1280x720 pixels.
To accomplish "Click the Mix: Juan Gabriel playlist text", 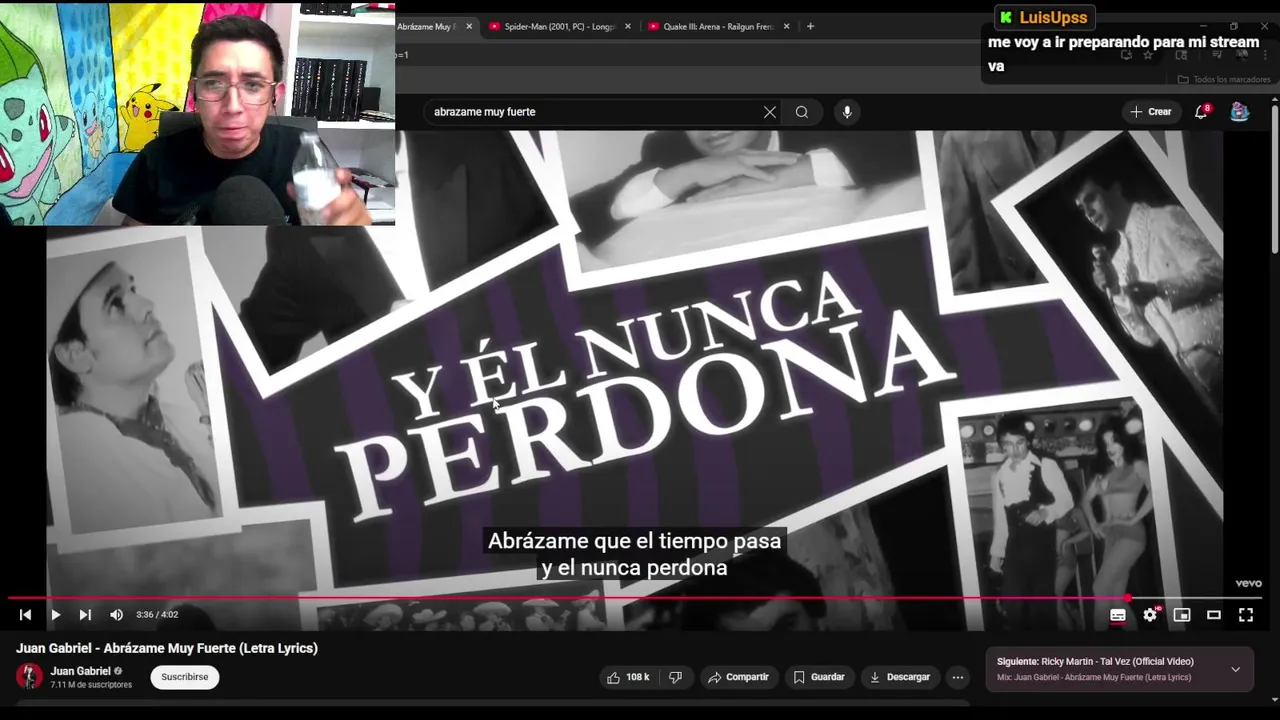I will coord(1094,678).
